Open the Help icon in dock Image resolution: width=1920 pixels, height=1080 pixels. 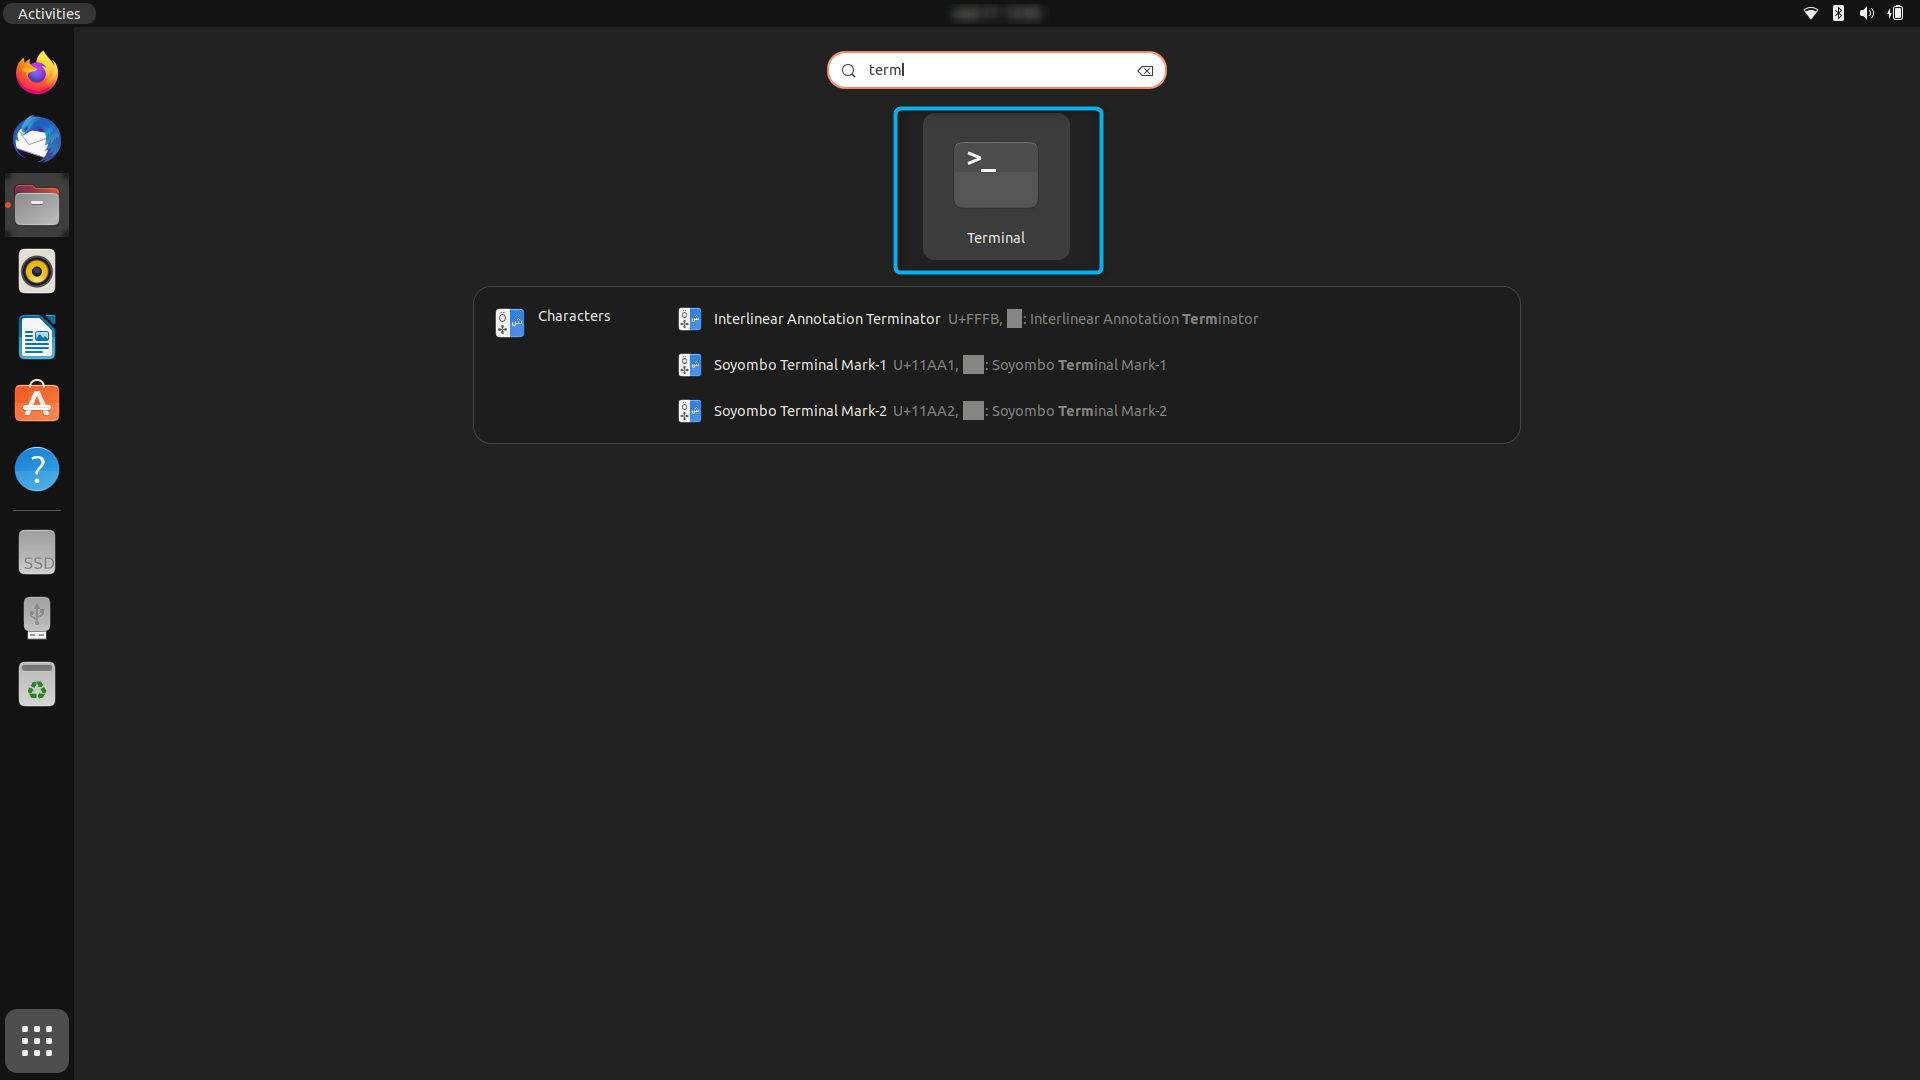37,469
